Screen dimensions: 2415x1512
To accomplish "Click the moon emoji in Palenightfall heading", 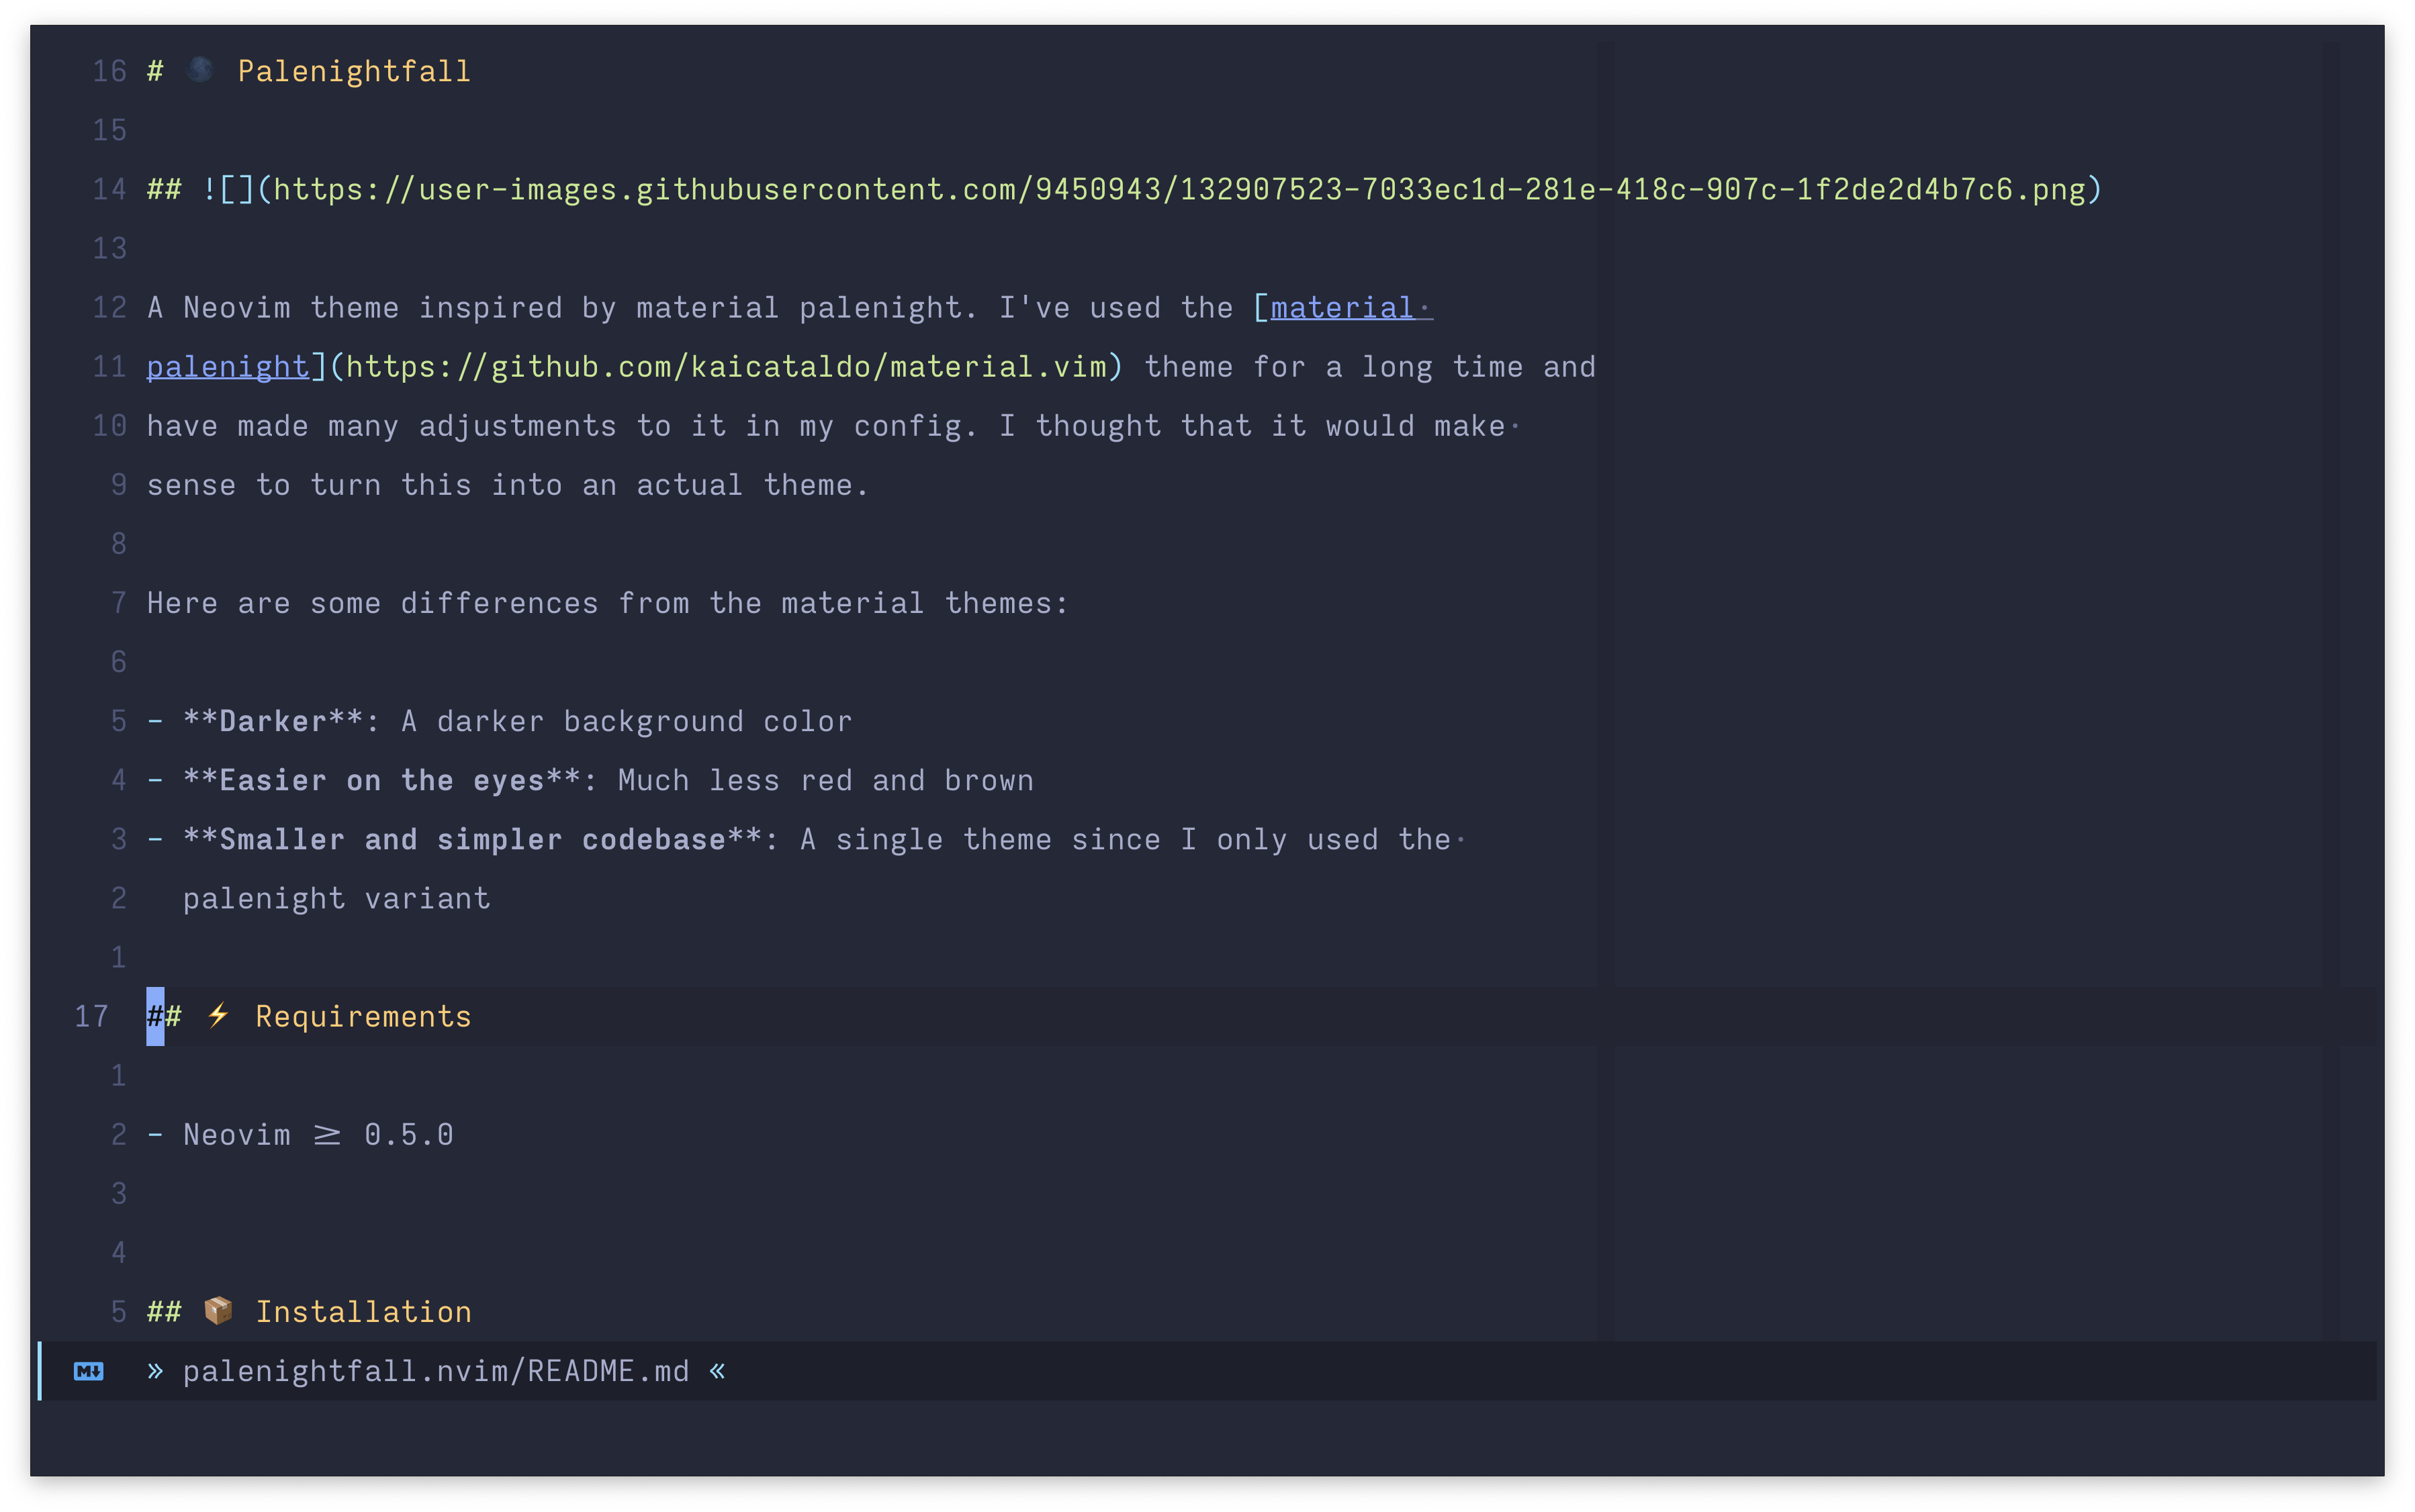I will click(200, 70).
